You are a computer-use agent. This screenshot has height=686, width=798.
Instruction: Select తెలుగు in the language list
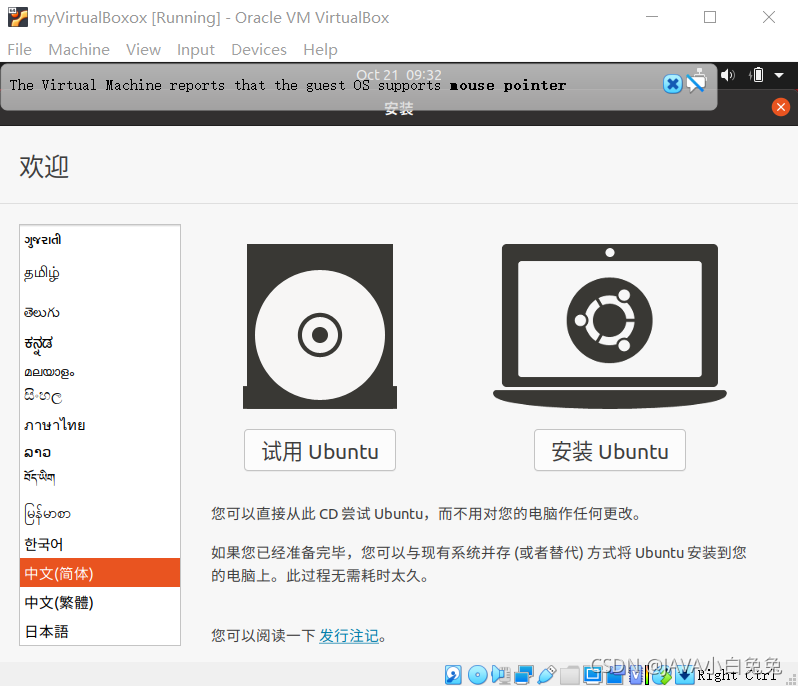100,312
